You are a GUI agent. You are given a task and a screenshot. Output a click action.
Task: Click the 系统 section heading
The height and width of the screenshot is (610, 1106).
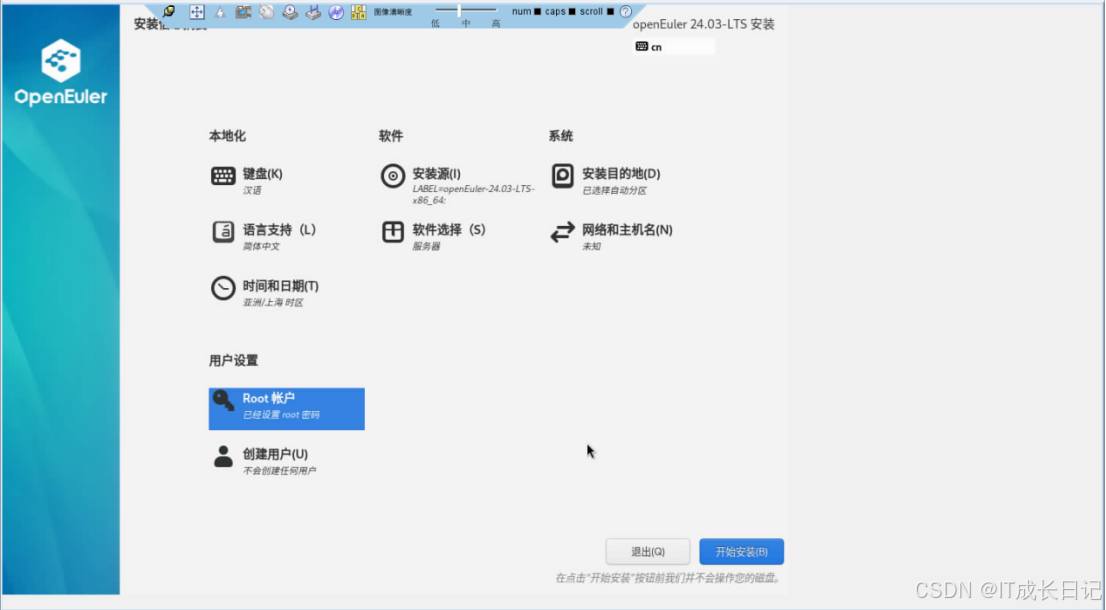pyautogui.click(x=561, y=136)
